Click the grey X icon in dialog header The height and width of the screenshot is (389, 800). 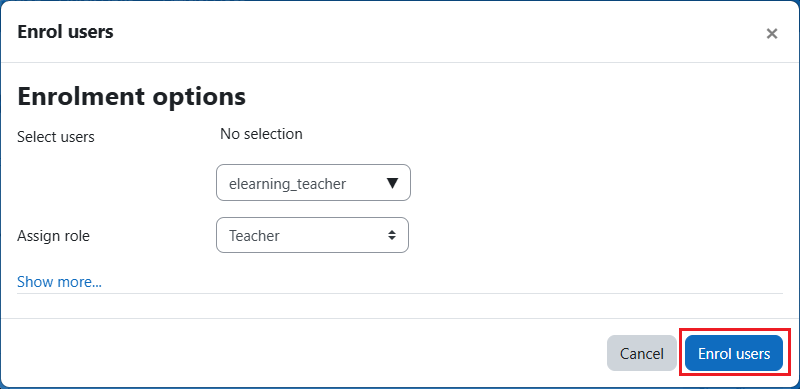pyautogui.click(x=771, y=34)
